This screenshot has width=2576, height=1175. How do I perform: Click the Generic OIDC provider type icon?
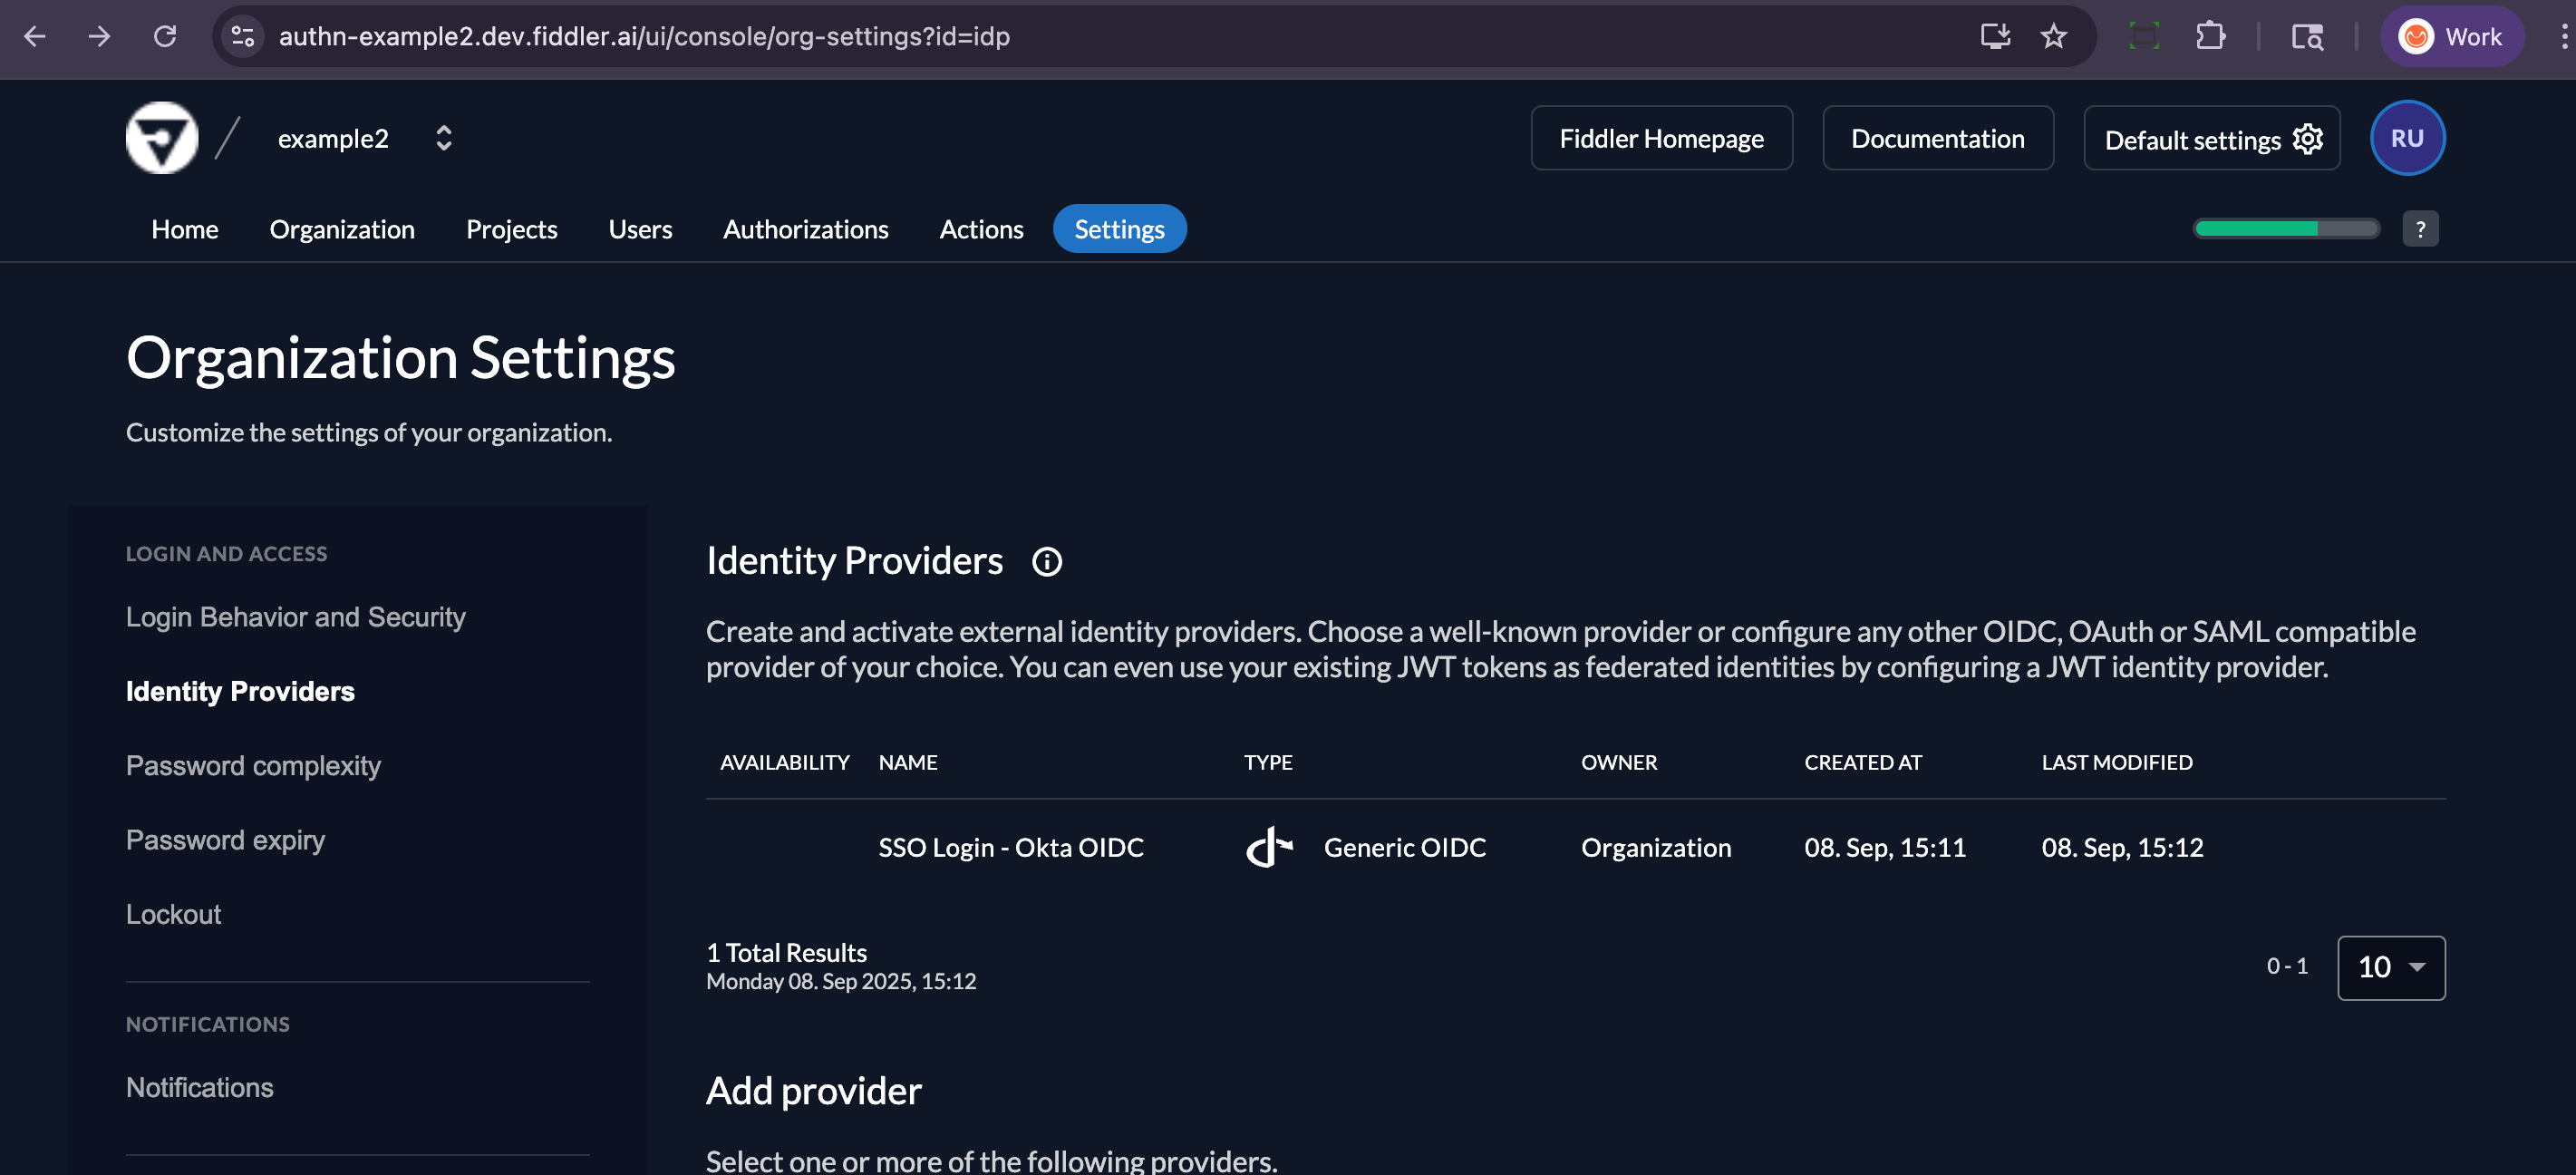pos(1268,847)
